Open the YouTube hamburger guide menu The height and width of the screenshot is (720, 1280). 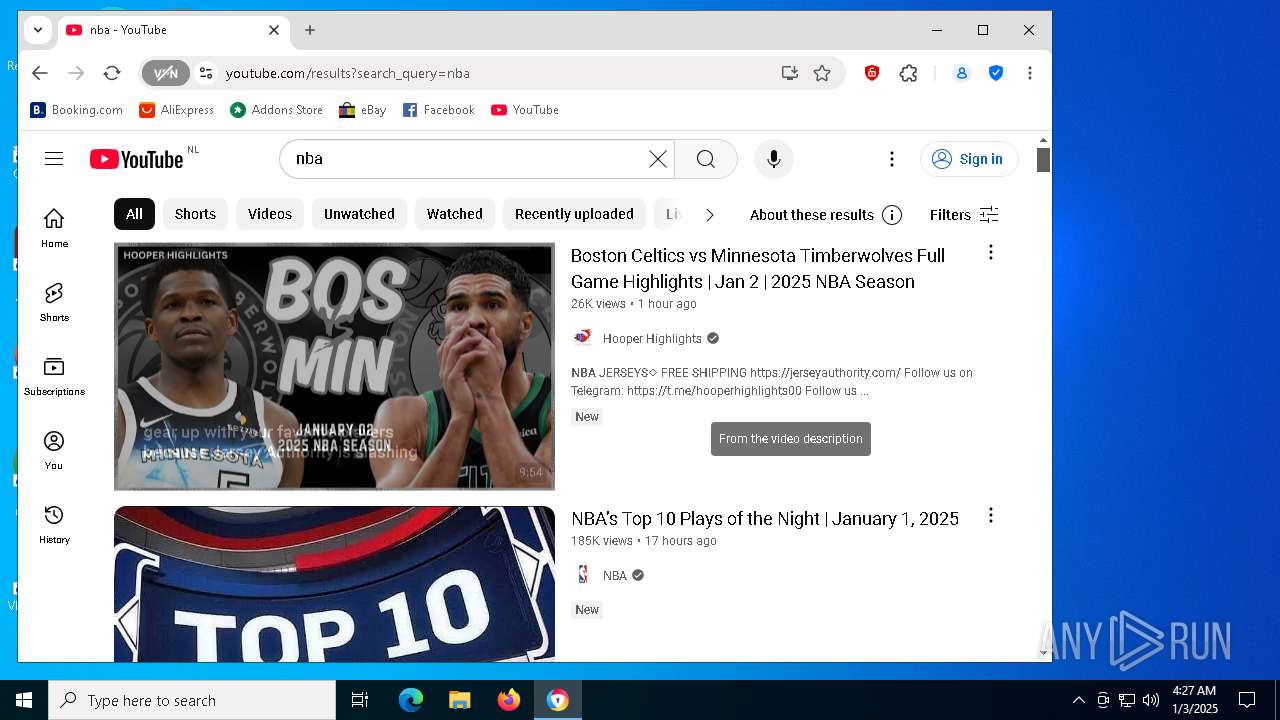(x=54, y=159)
